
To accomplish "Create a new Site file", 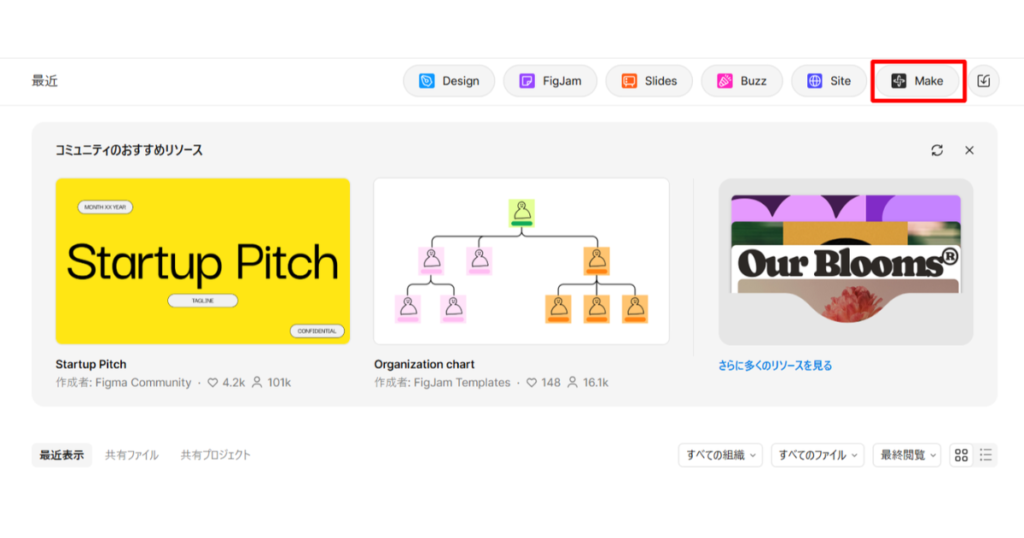I will (x=829, y=81).
